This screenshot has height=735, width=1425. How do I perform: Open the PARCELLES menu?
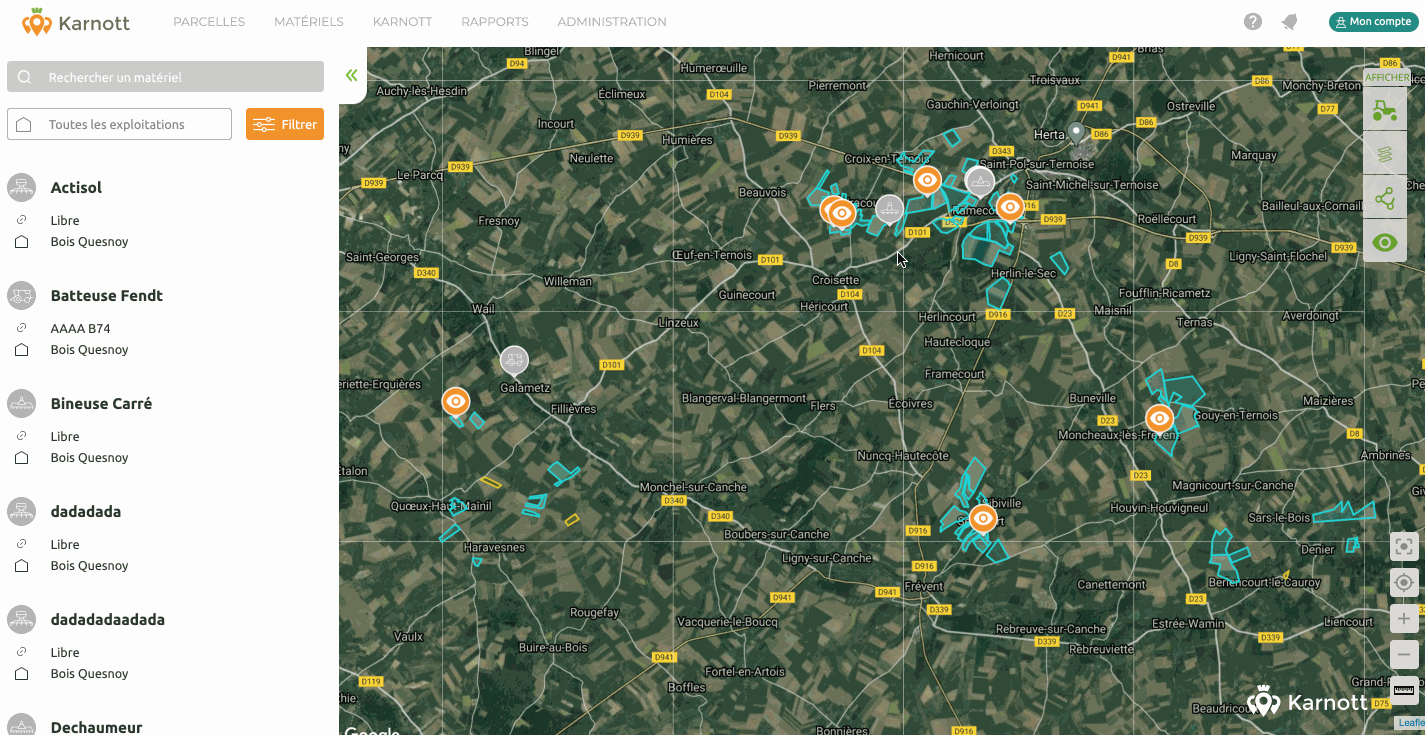pos(209,22)
